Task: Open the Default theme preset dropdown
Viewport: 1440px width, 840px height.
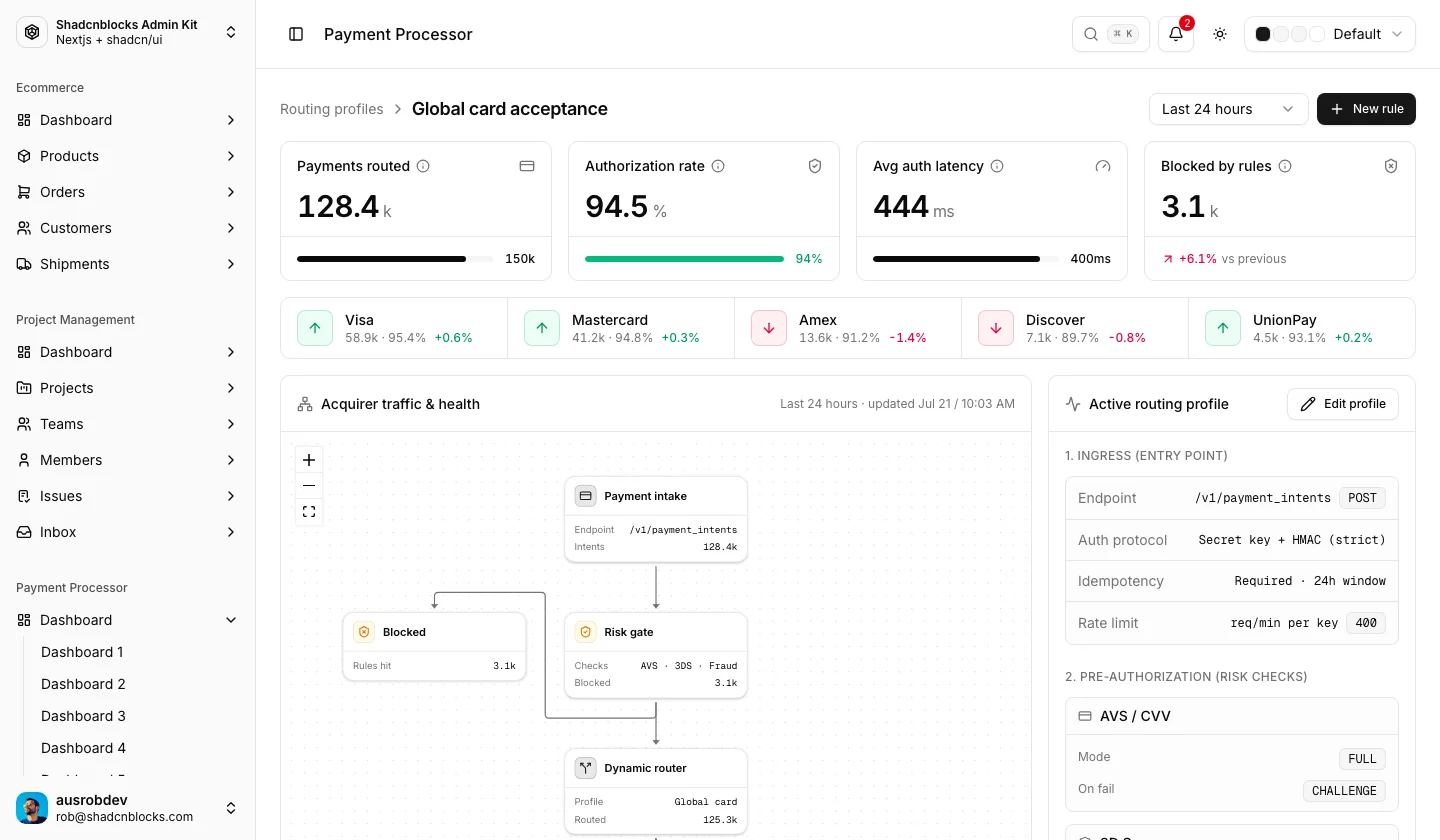Action: (1330, 34)
